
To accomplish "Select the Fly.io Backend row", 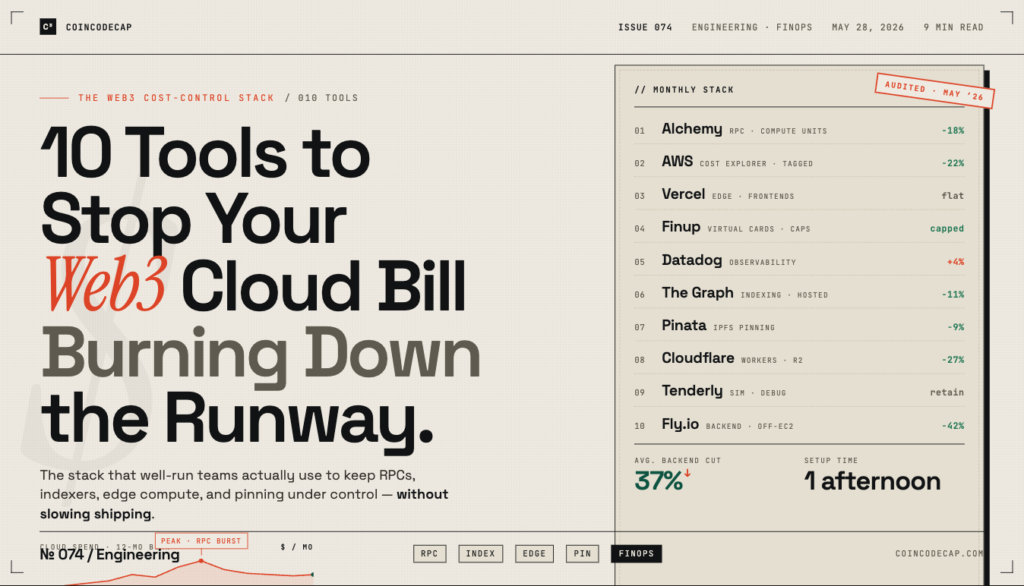I will tap(799, 425).
